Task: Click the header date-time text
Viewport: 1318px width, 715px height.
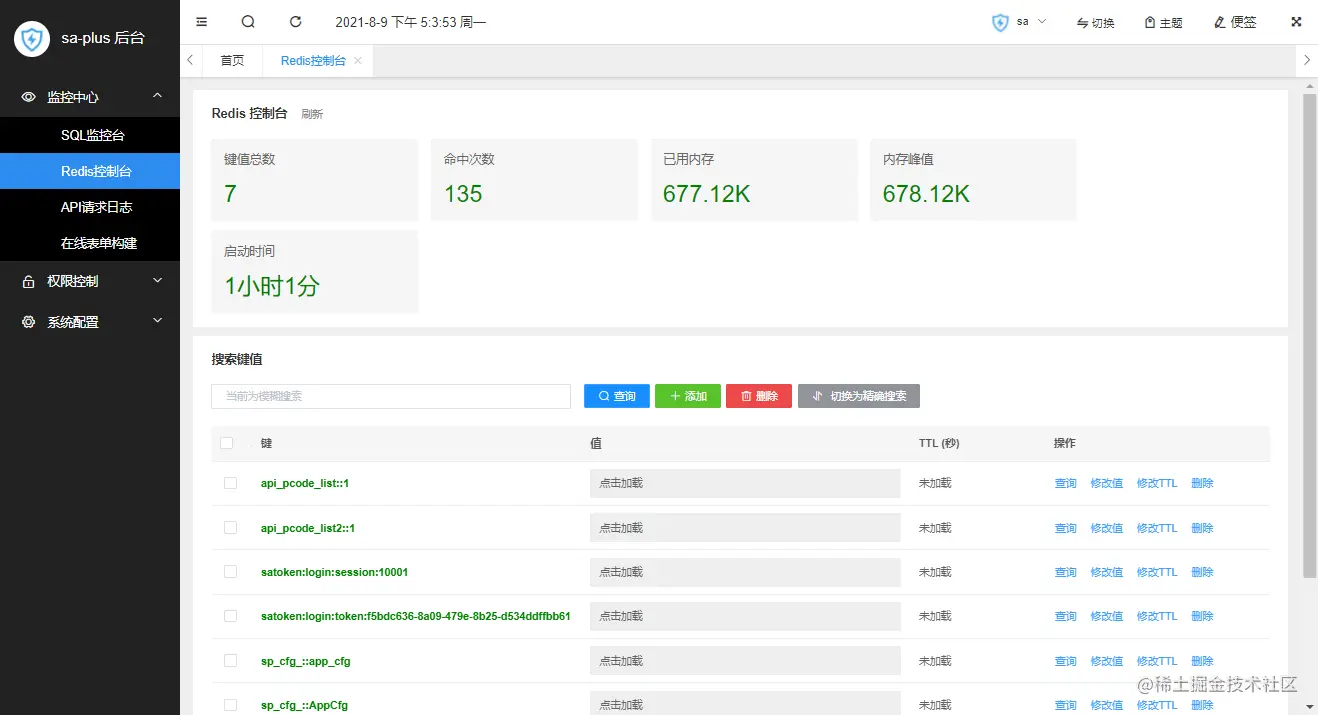Action: pyautogui.click(x=411, y=22)
